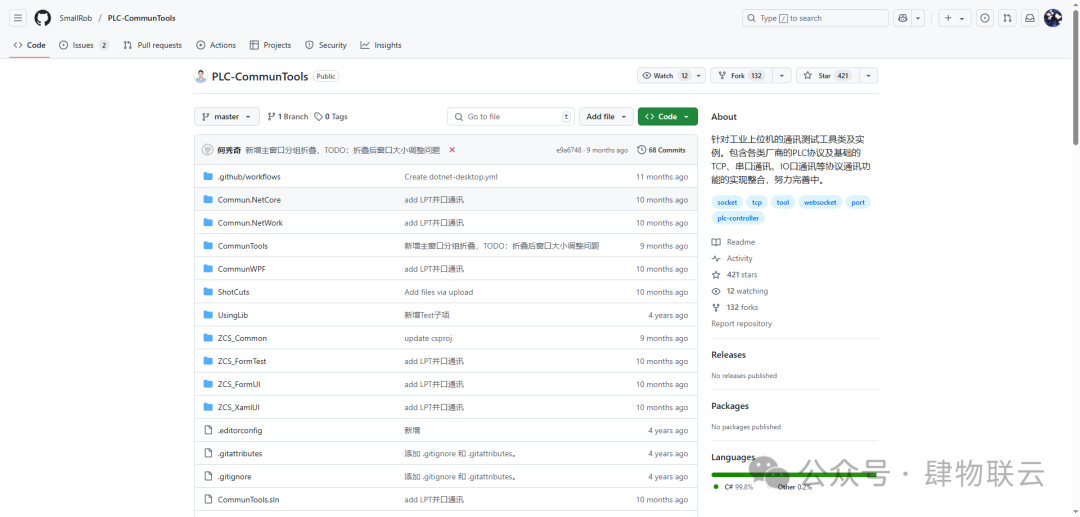Open the master branch selector
The width and height of the screenshot is (1080, 517).
[227, 117]
